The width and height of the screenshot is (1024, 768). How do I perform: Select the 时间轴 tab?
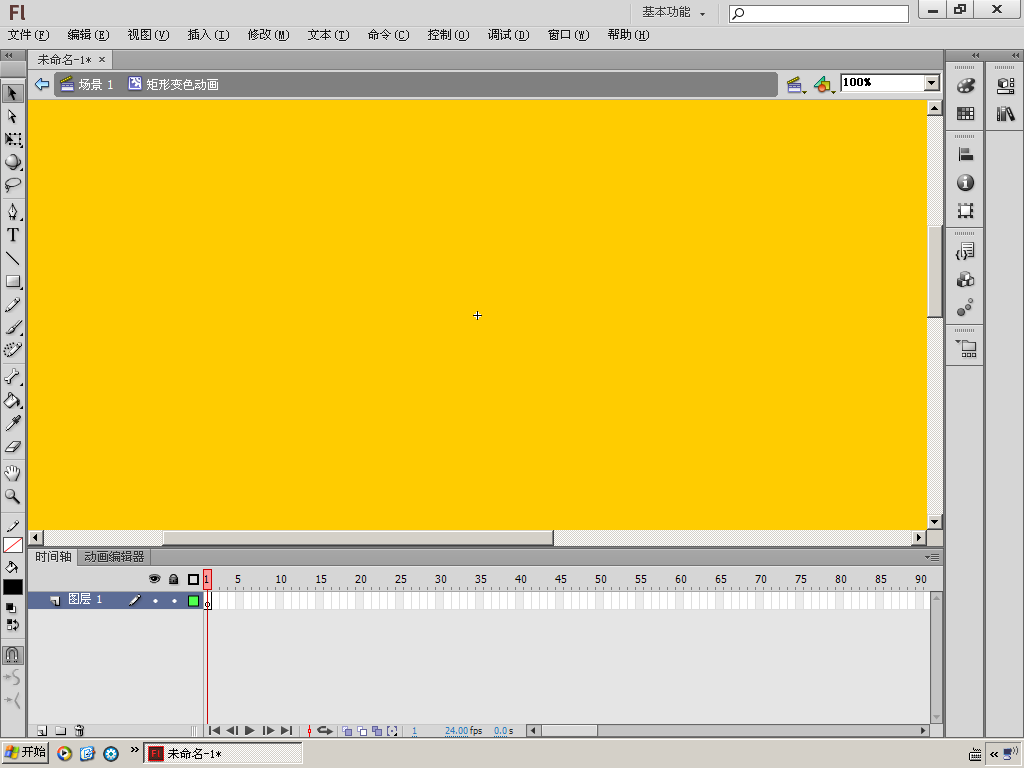pyautogui.click(x=53, y=557)
